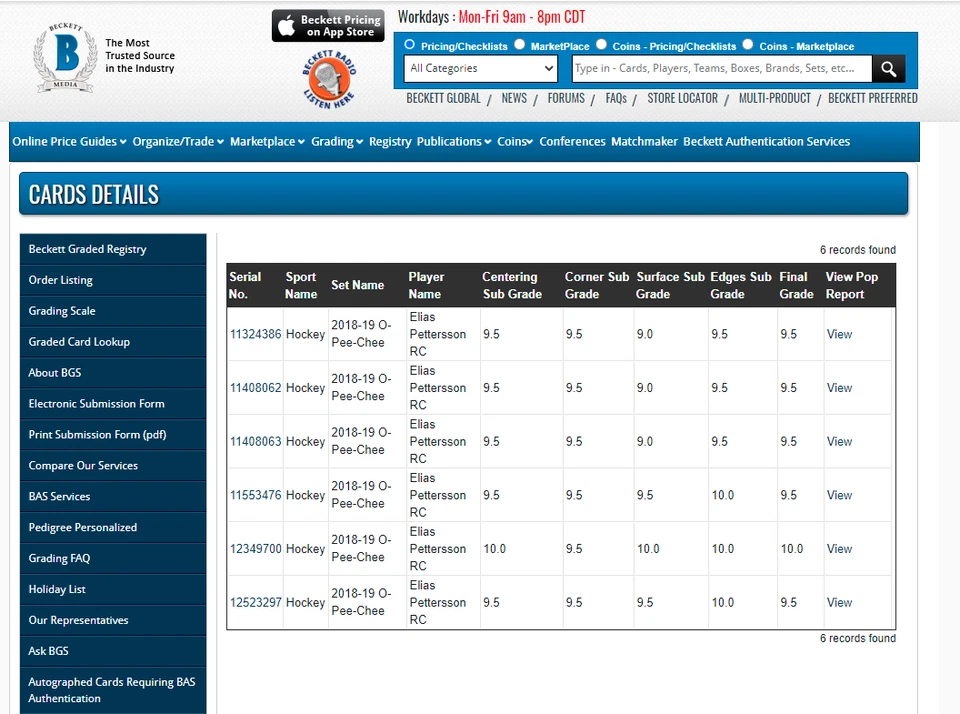Image resolution: width=960 pixels, height=714 pixels.
Task: View pop report for serial 12349700
Action: [x=839, y=549]
